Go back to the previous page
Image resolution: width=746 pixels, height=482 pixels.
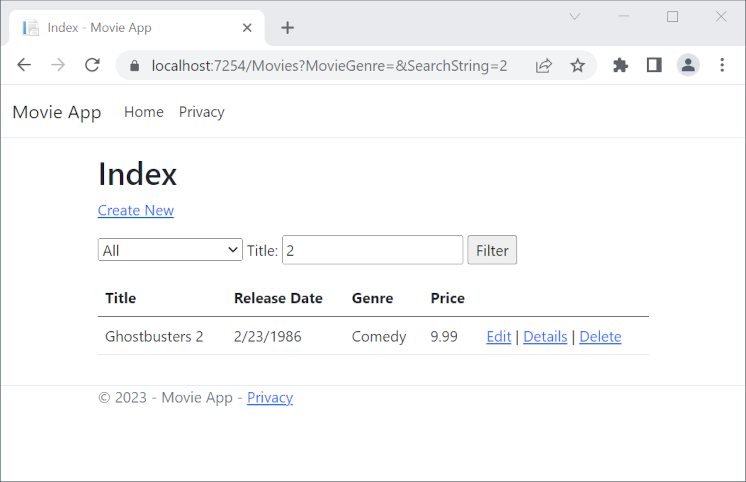click(x=24, y=65)
